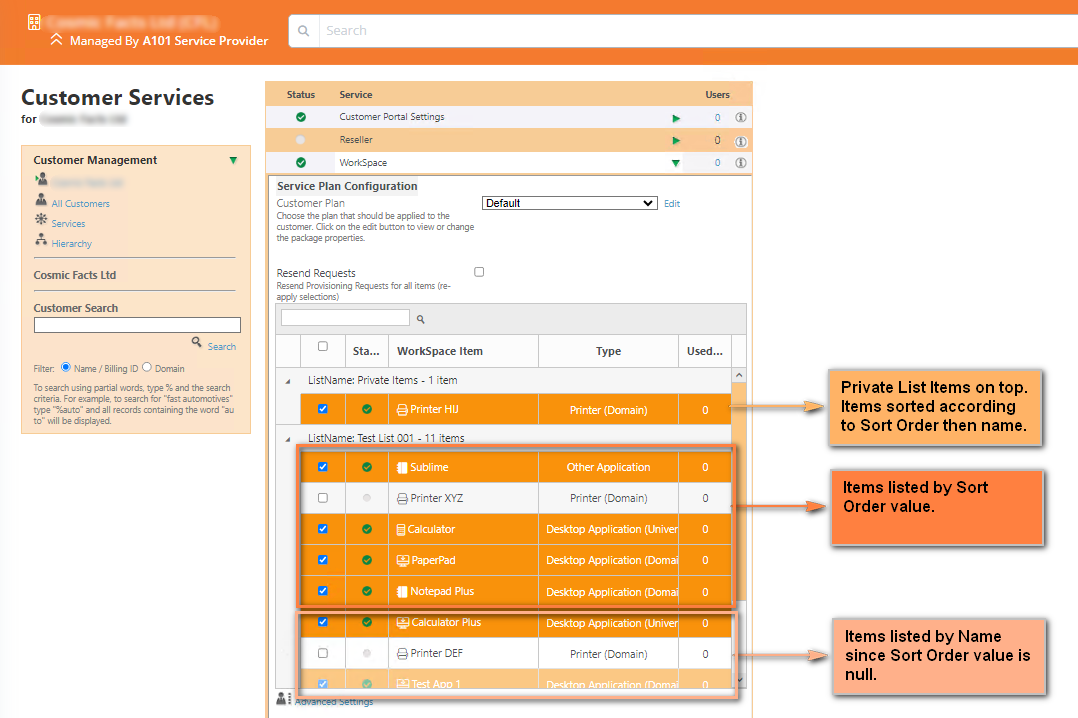
Task: Open the Advanced Settings link
Action: pos(333,701)
